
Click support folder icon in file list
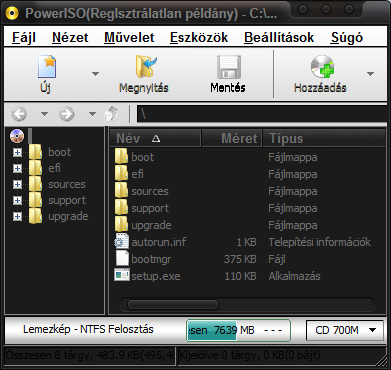pyautogui.click(x=121, y=208)
